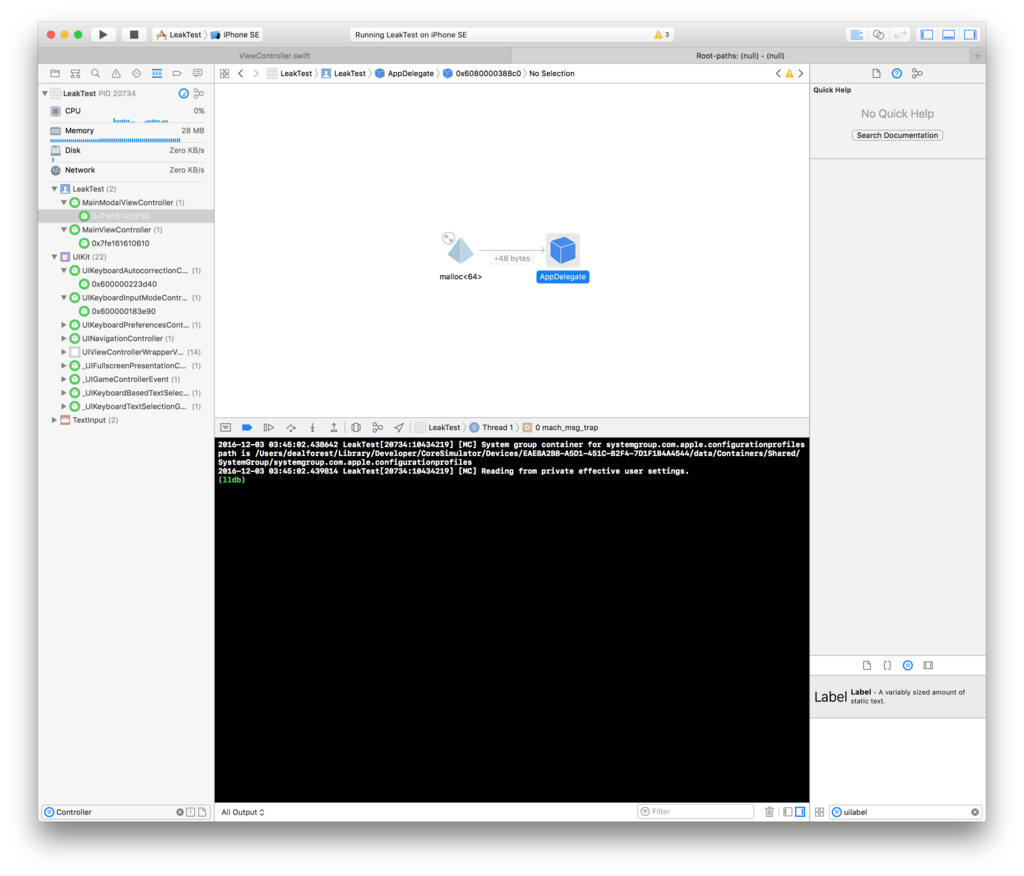Viewport: 1024px width, 876px height.
Task: Open the Report navigator speech-bubble icon
Action: tap(197, 74)
